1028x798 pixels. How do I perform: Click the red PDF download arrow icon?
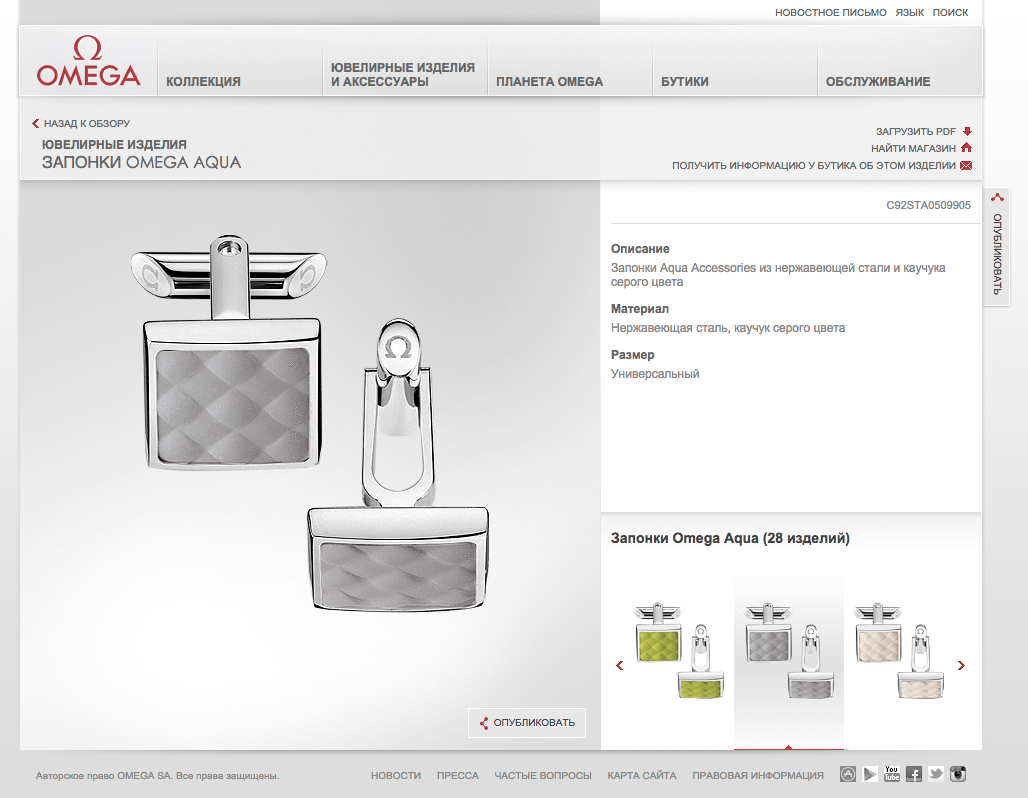point(967,131)
